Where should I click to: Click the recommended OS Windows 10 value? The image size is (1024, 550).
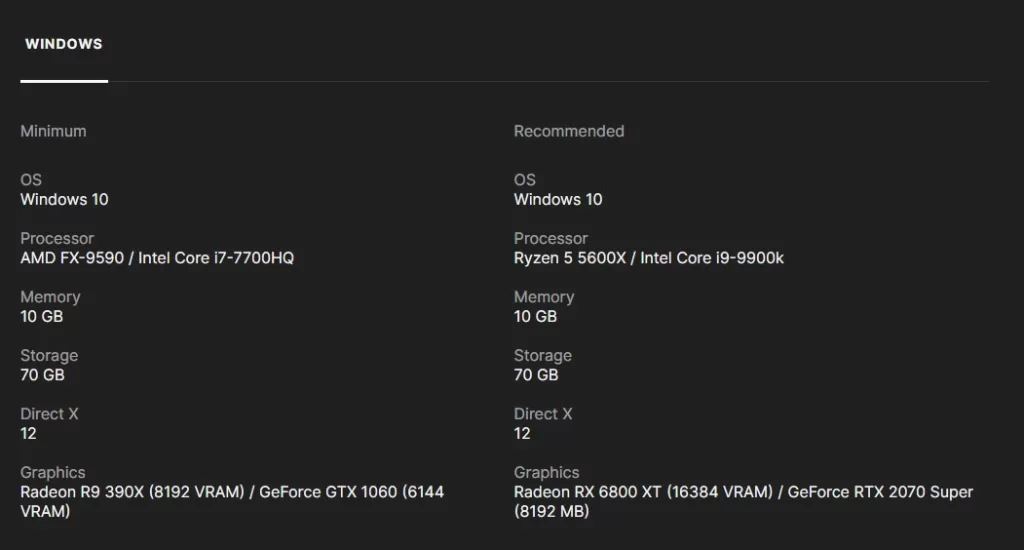[x=558, y=199]
